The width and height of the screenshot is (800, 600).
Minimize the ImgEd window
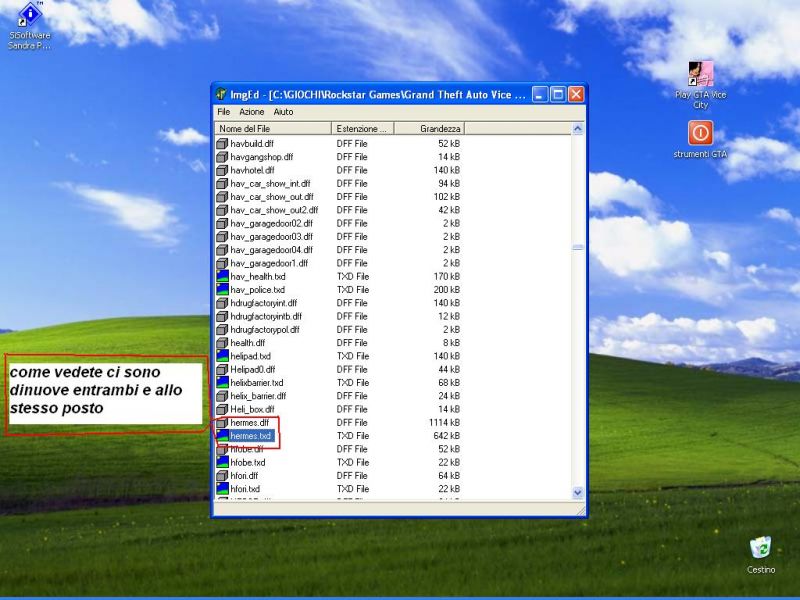(540, 94)
